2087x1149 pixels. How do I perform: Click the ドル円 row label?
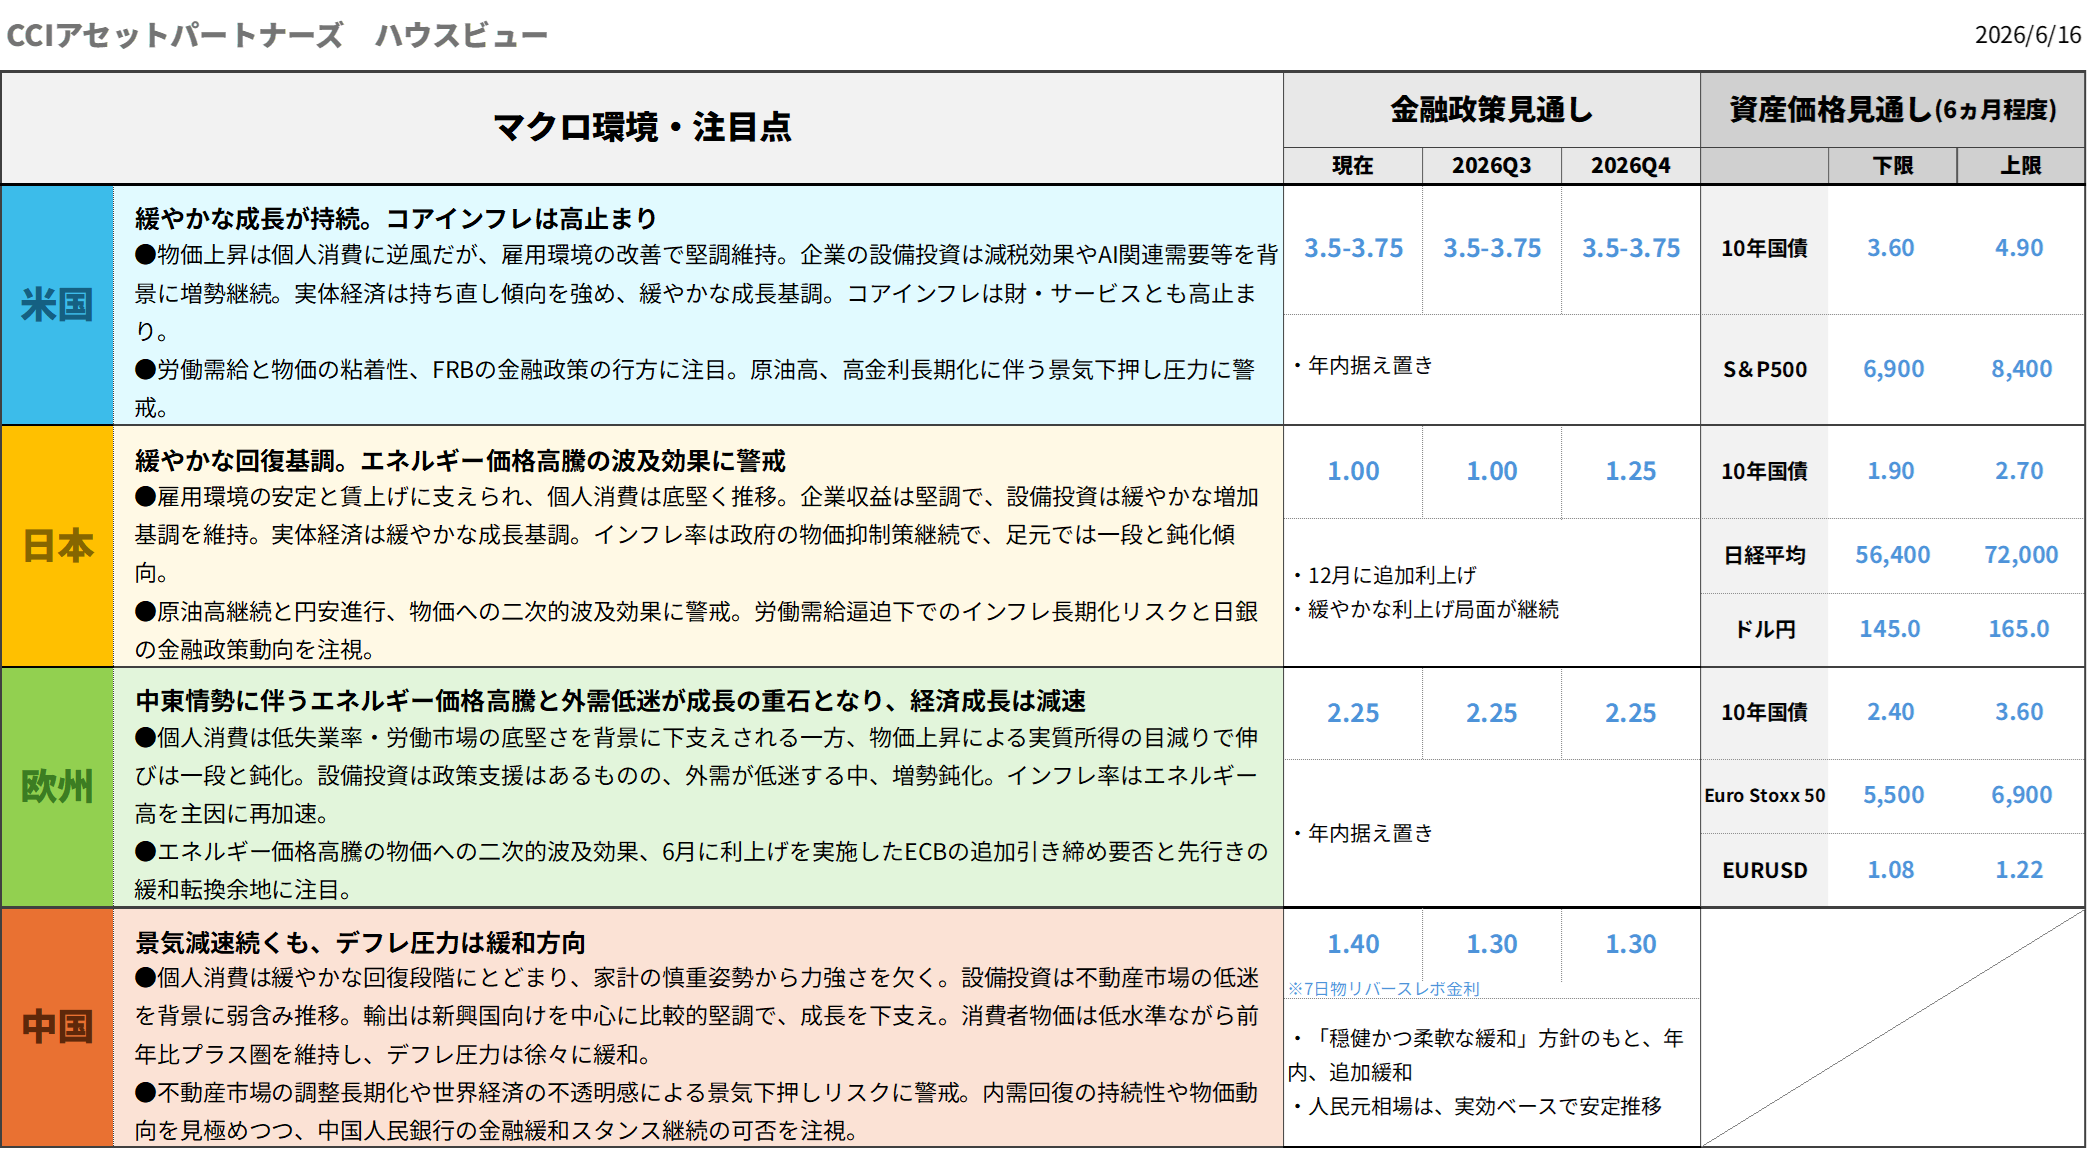tap(1765, 630)
